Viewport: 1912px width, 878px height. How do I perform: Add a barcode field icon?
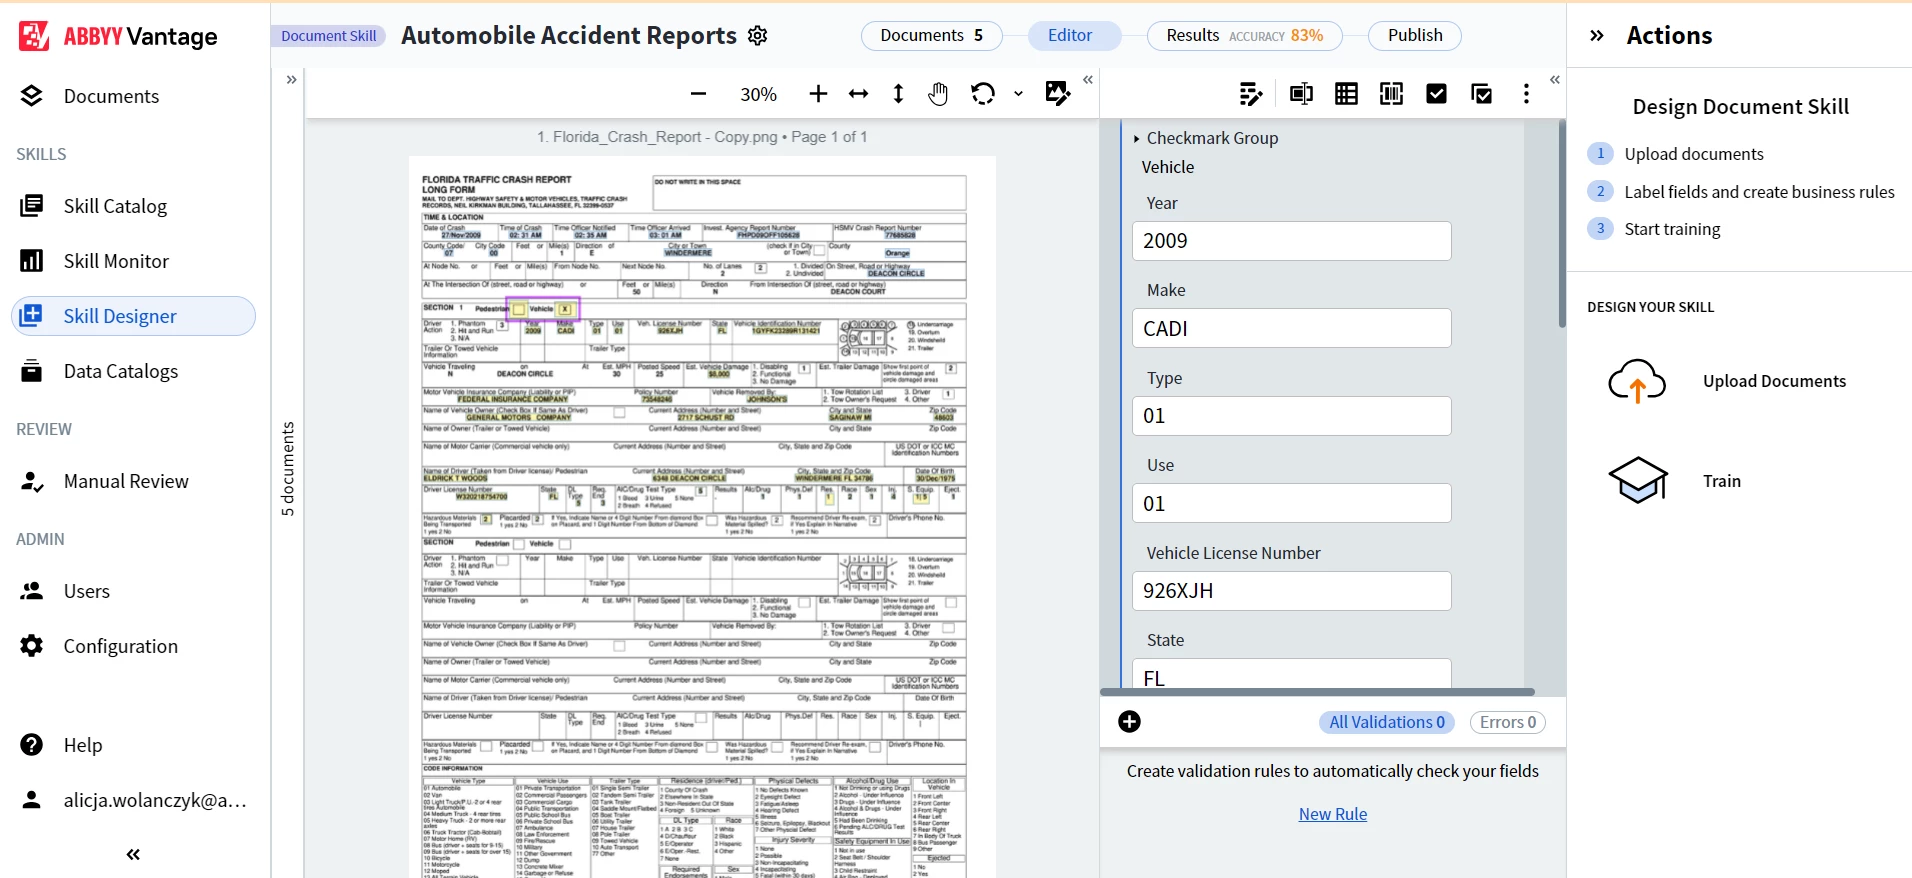point(1391,94)
